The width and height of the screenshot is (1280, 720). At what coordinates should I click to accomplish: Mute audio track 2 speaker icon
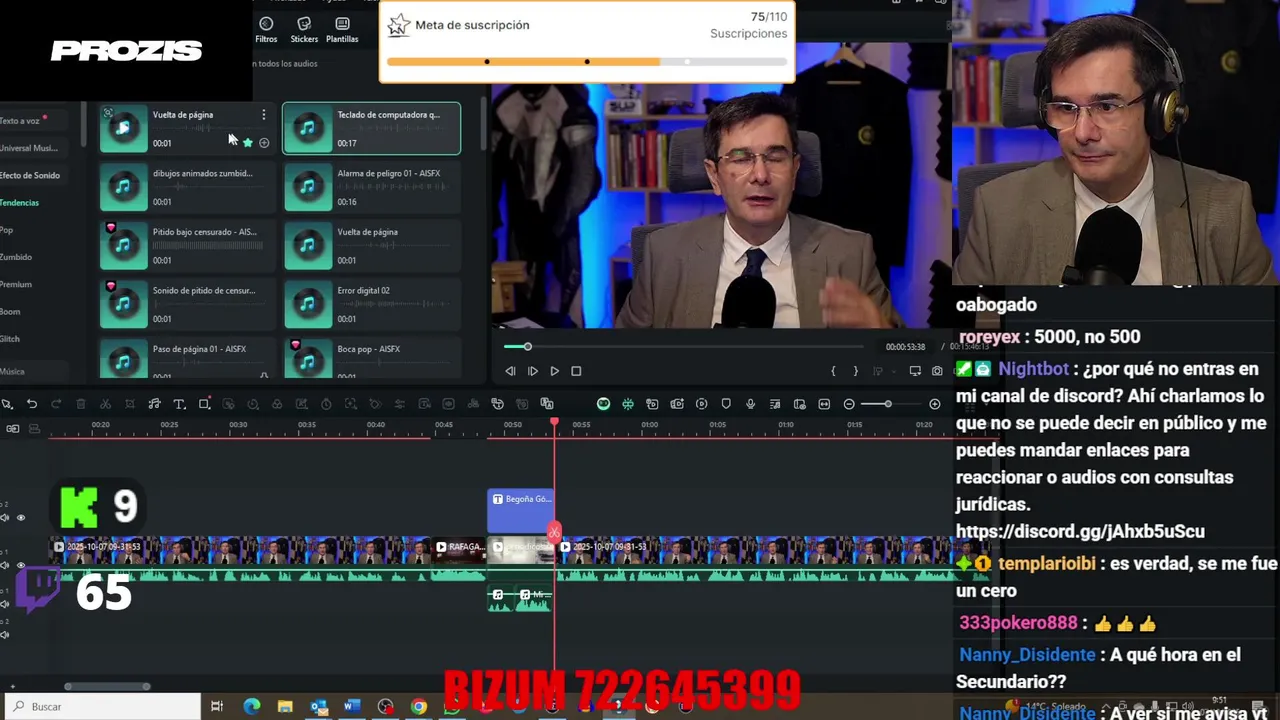5,635
